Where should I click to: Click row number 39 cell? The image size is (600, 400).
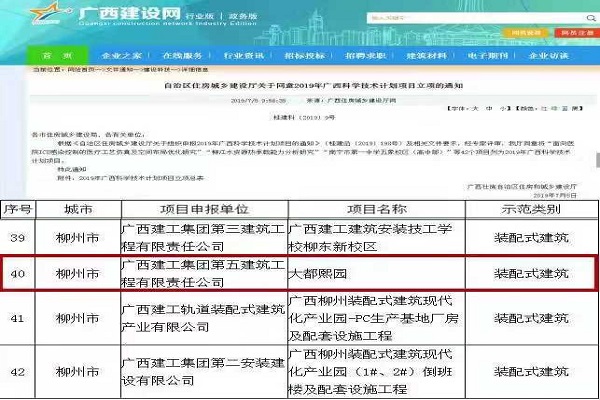pos(18,237)
